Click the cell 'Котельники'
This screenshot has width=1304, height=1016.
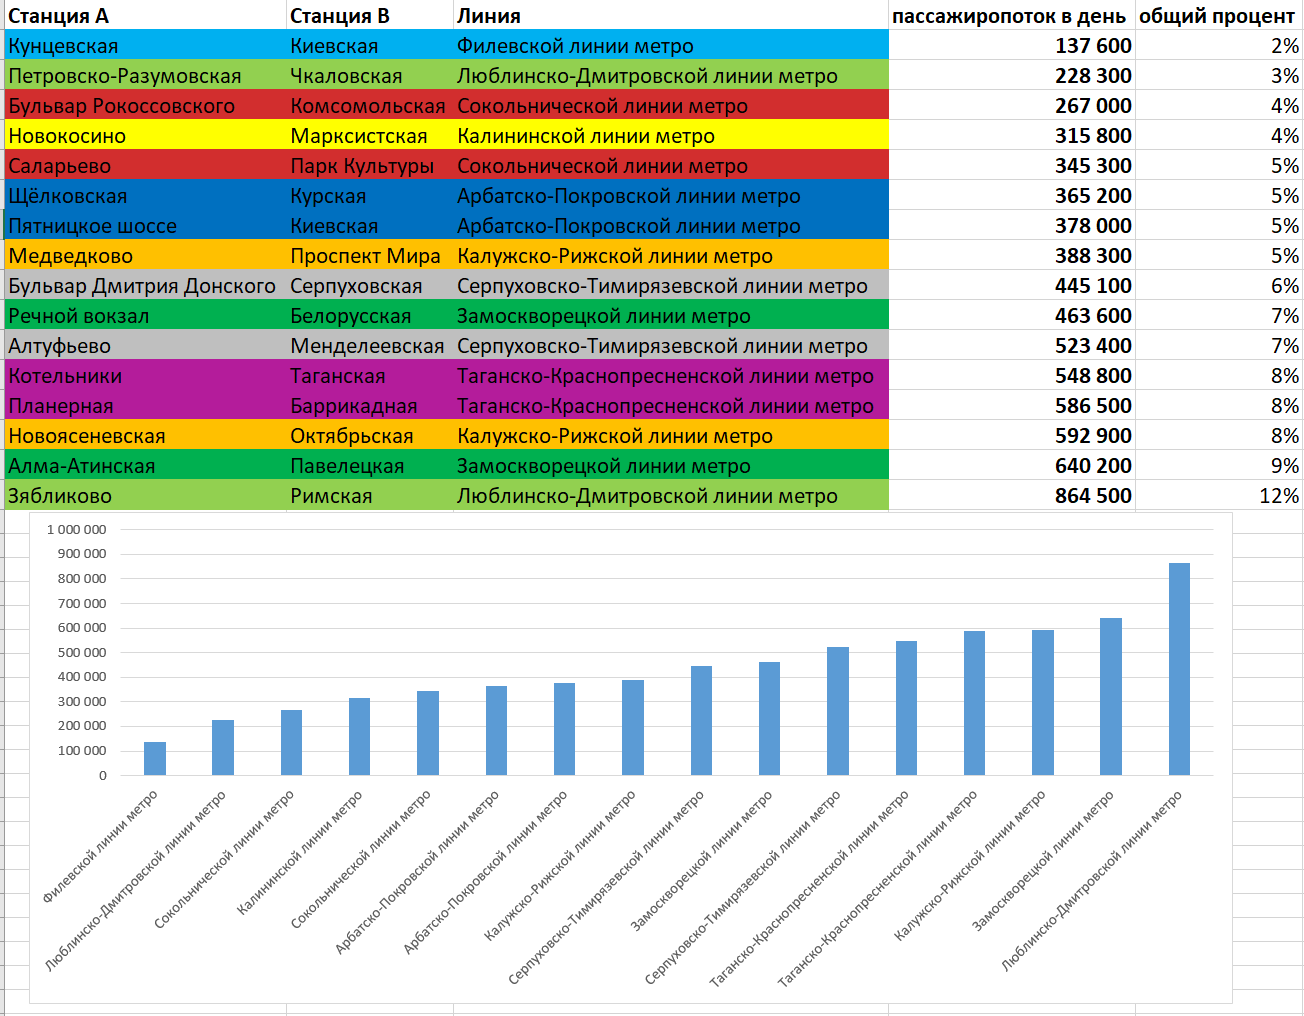(145, 375)
